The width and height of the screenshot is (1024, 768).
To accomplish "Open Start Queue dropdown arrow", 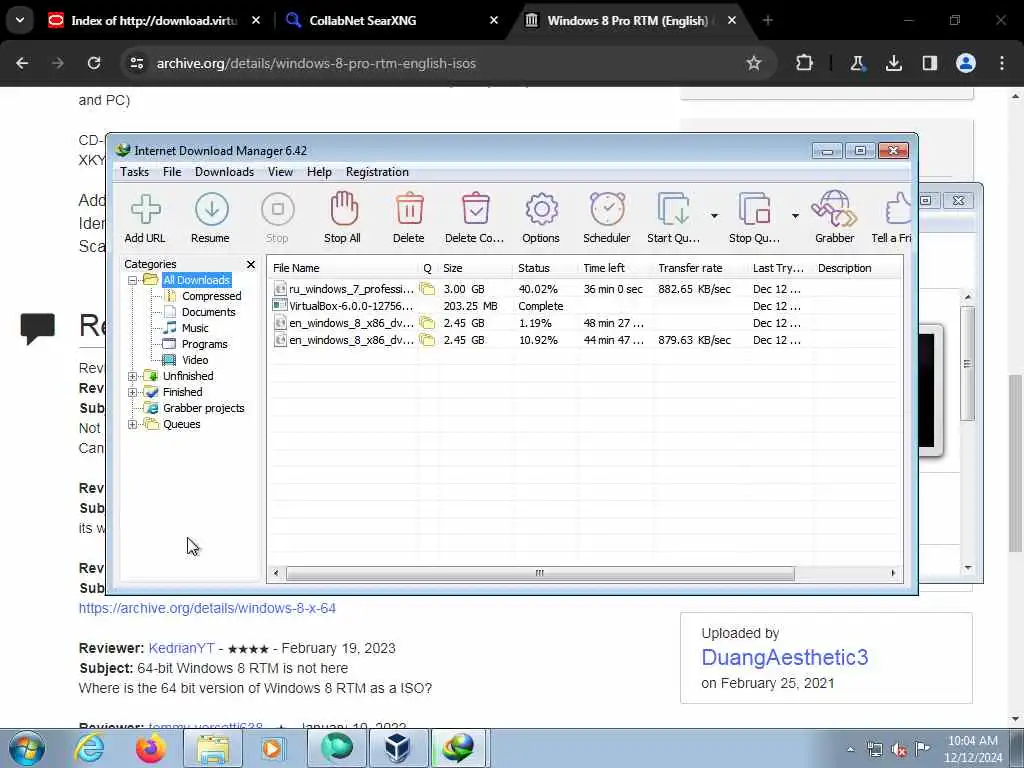I will tap(714, 216).
